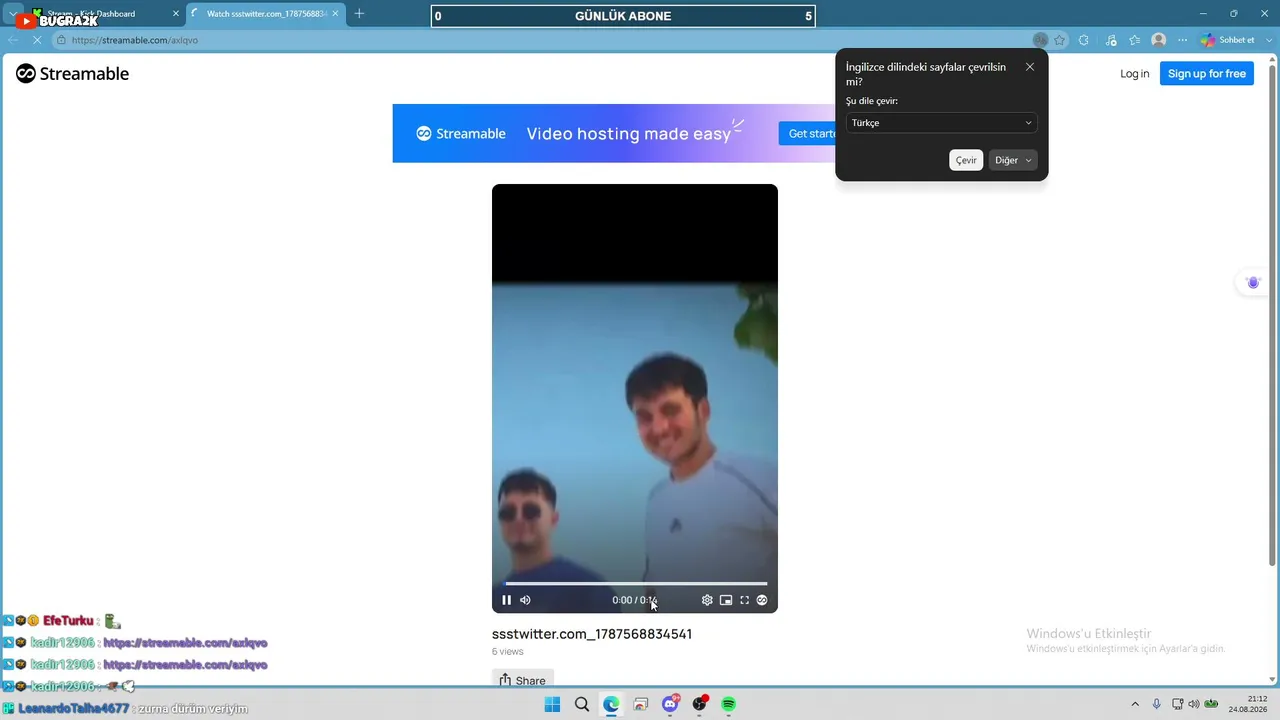Open Windows Start menu
Viewport: 1280px width, 720px height.
(x=552, y=704)
